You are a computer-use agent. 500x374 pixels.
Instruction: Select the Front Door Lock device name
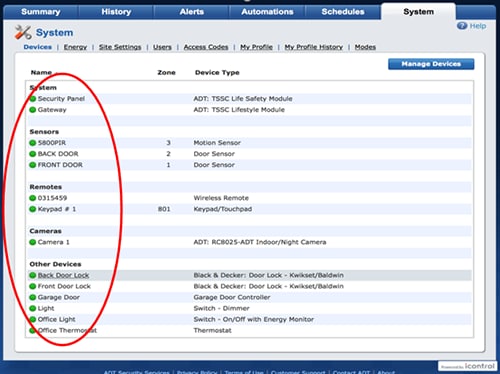64,286
